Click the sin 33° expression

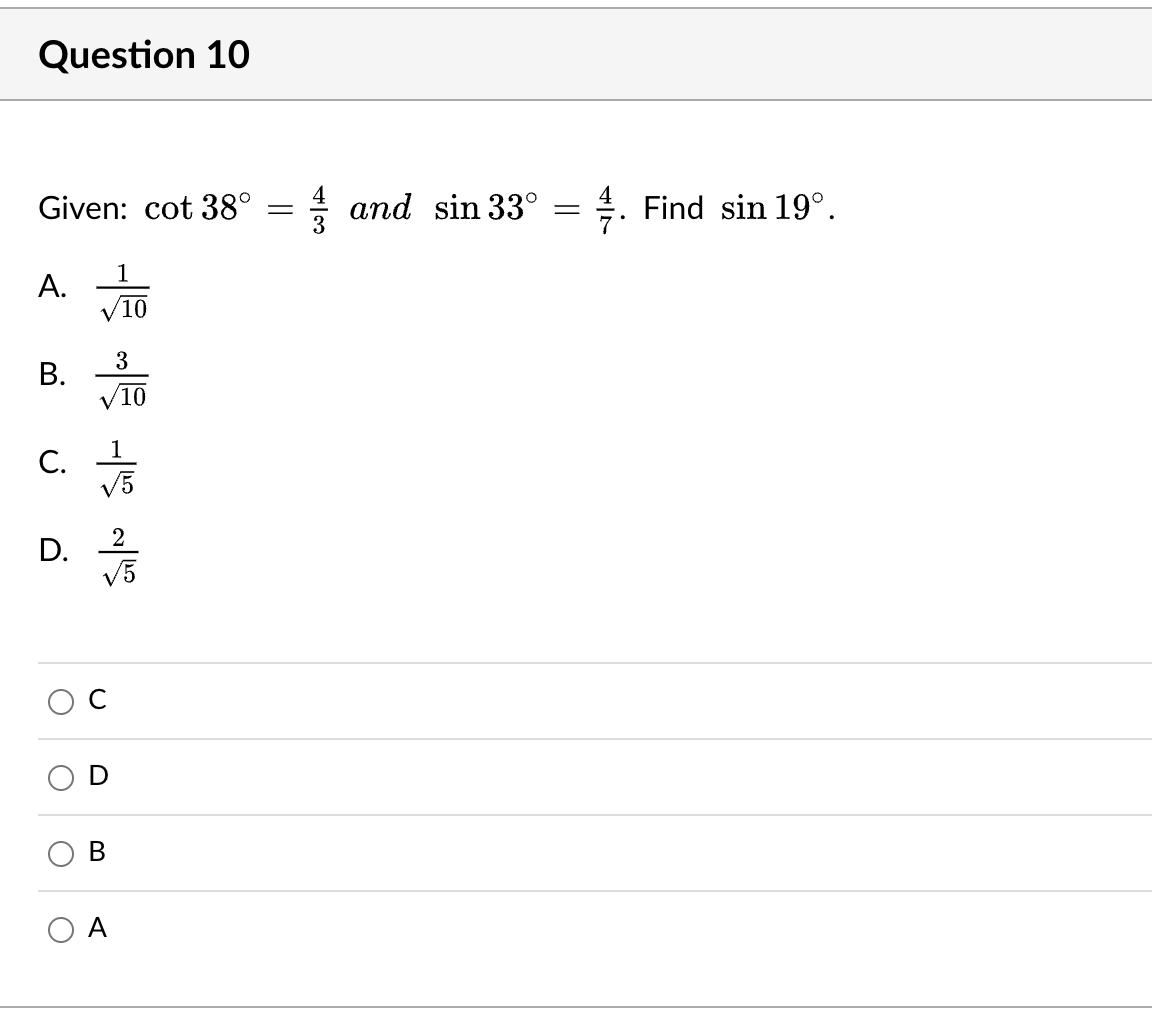pyautogui.click(x=487, y=209)
